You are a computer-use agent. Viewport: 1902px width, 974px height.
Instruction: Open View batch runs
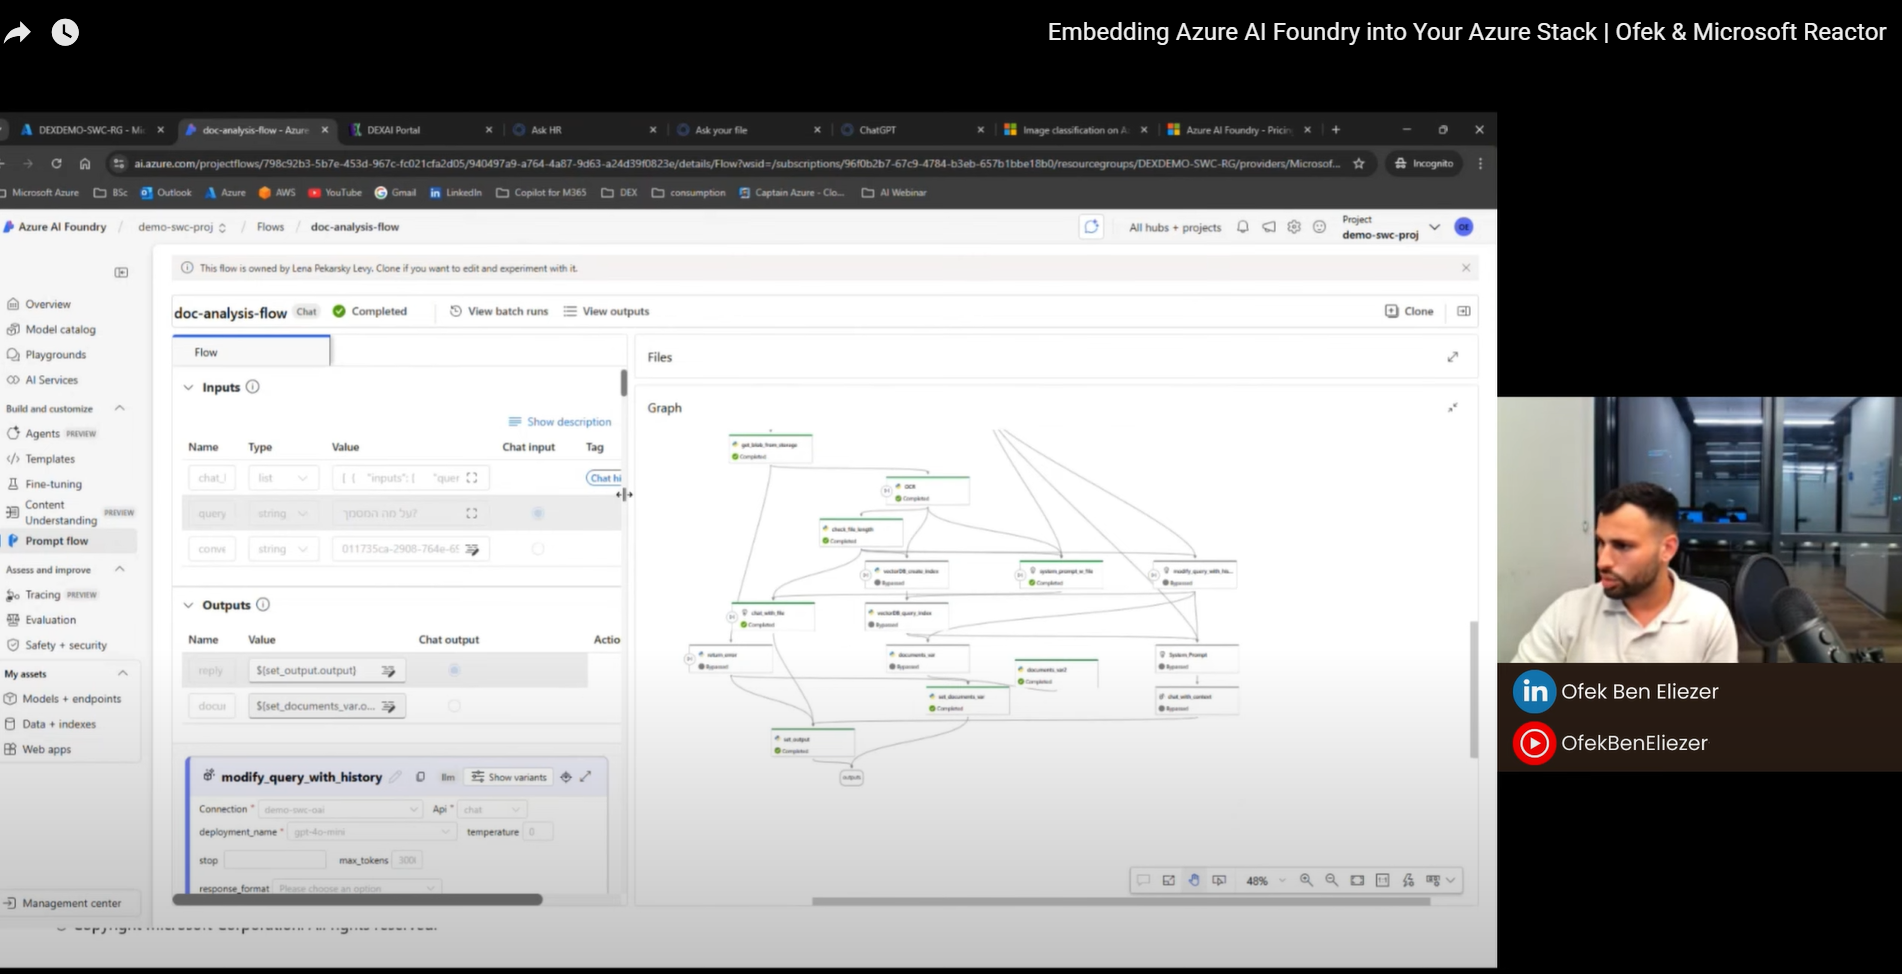tap(499, 311)
